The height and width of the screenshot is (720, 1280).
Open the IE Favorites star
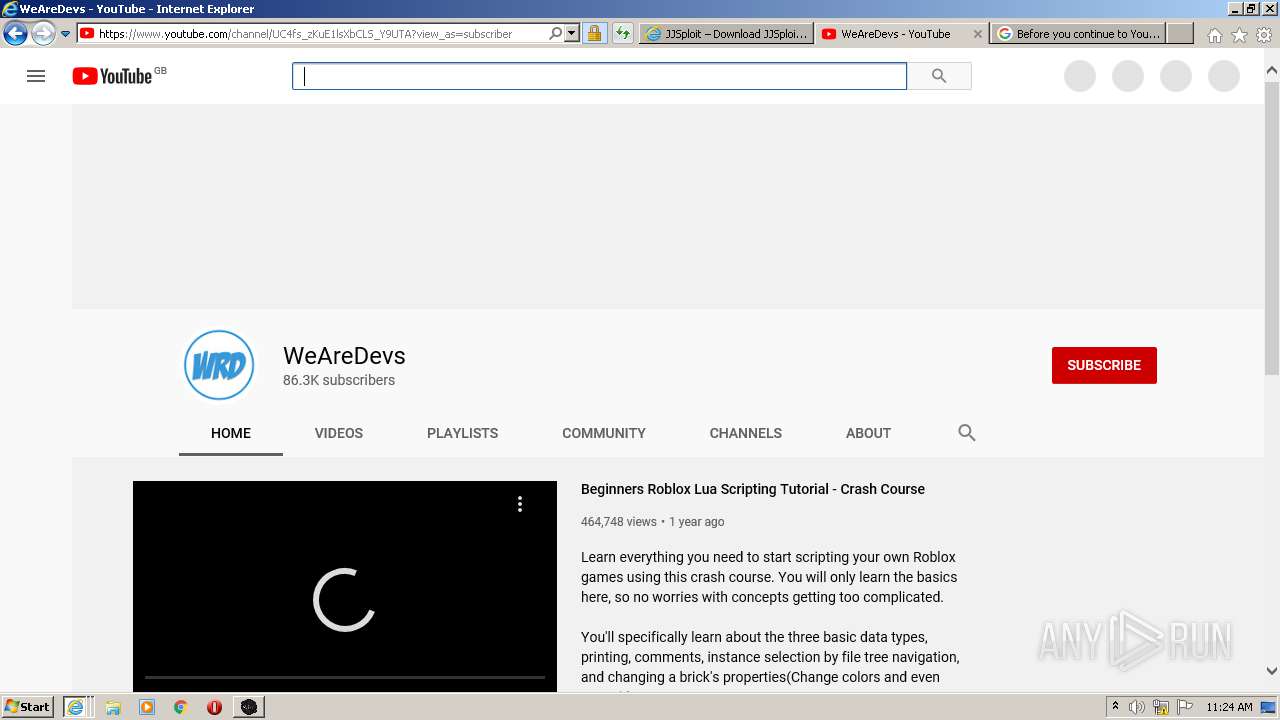coord(1239,35)
